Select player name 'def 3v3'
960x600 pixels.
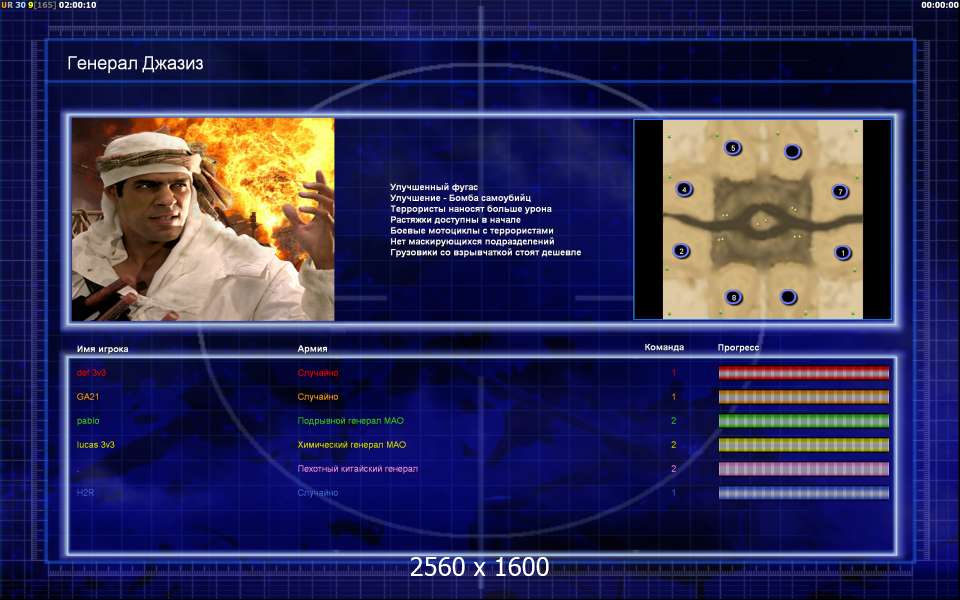coord(91,373)
